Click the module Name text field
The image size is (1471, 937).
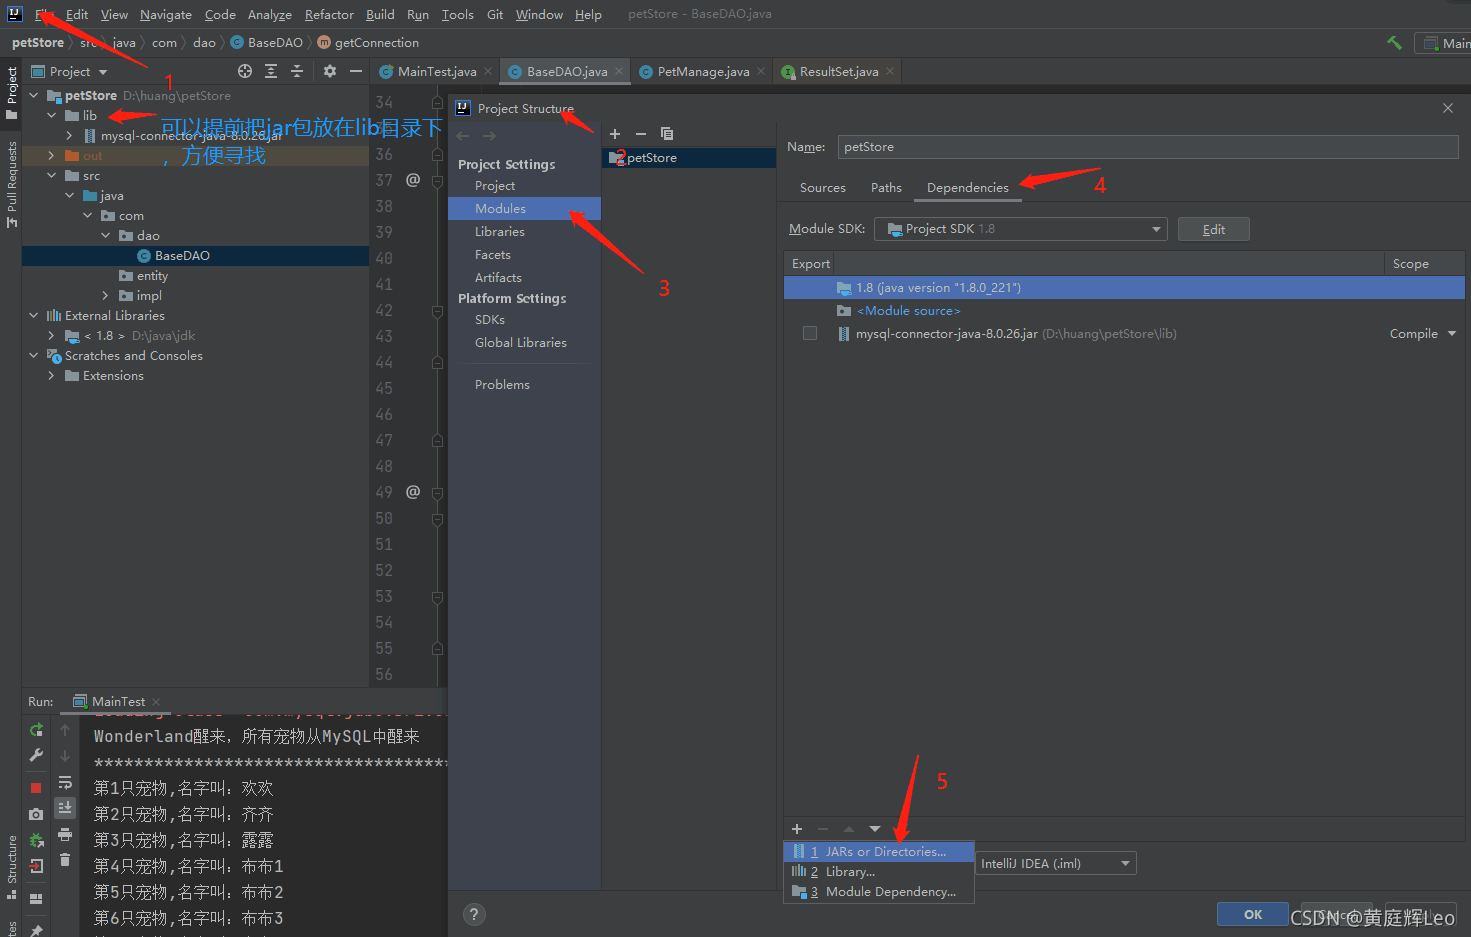1148,147
